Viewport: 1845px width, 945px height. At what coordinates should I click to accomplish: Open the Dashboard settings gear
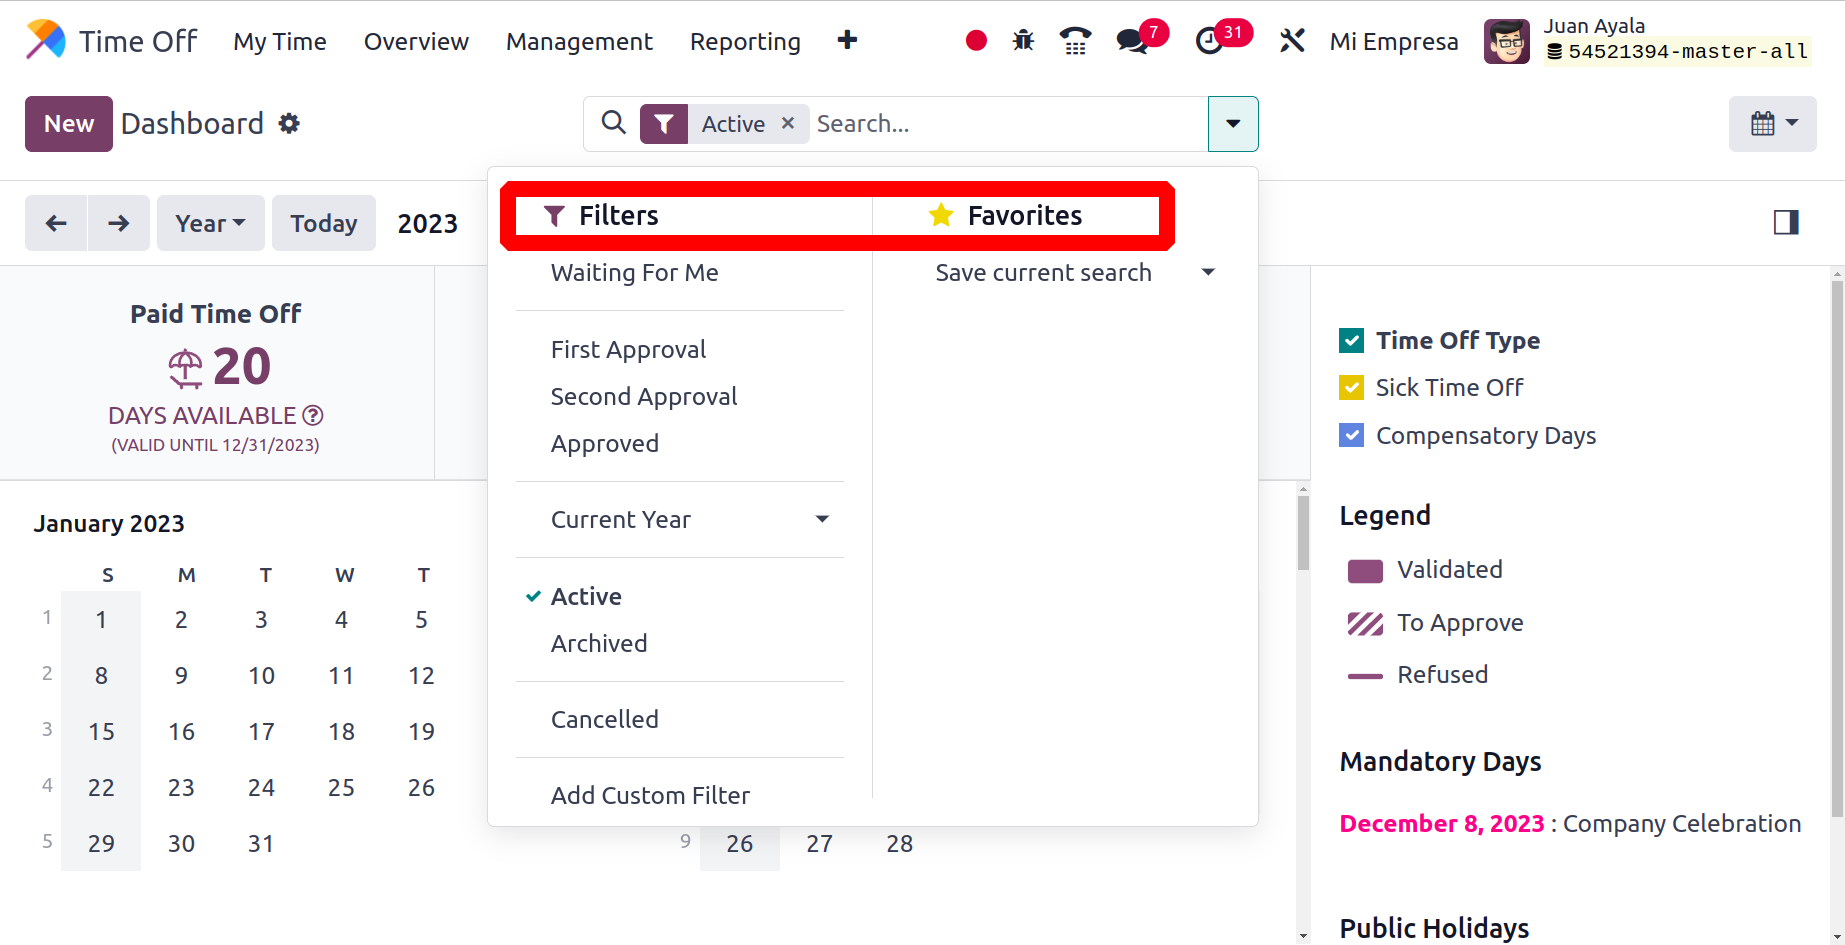click(289, 123)
